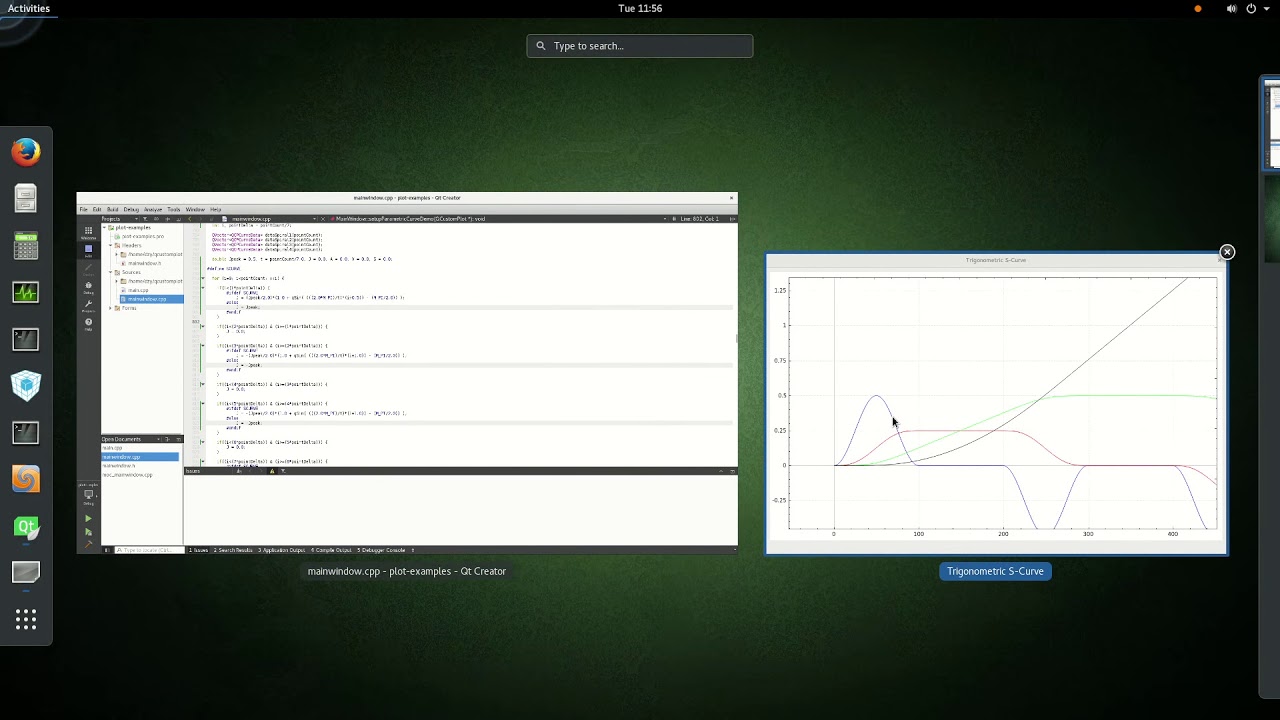Switch to the 1 Issues output tab
This screenshot has width=1280, height=720.
coord(198,550)
